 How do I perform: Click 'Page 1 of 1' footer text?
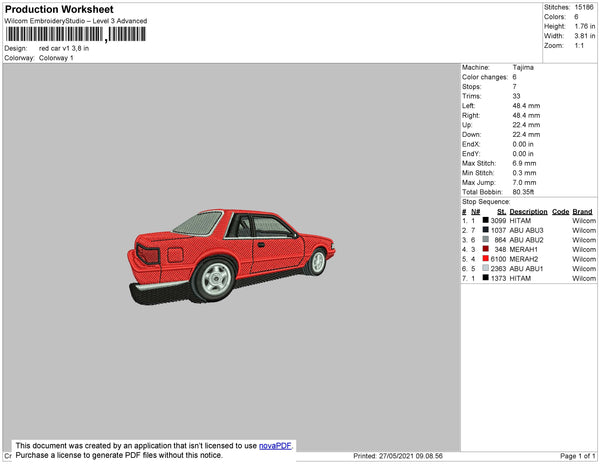(578, 456)
